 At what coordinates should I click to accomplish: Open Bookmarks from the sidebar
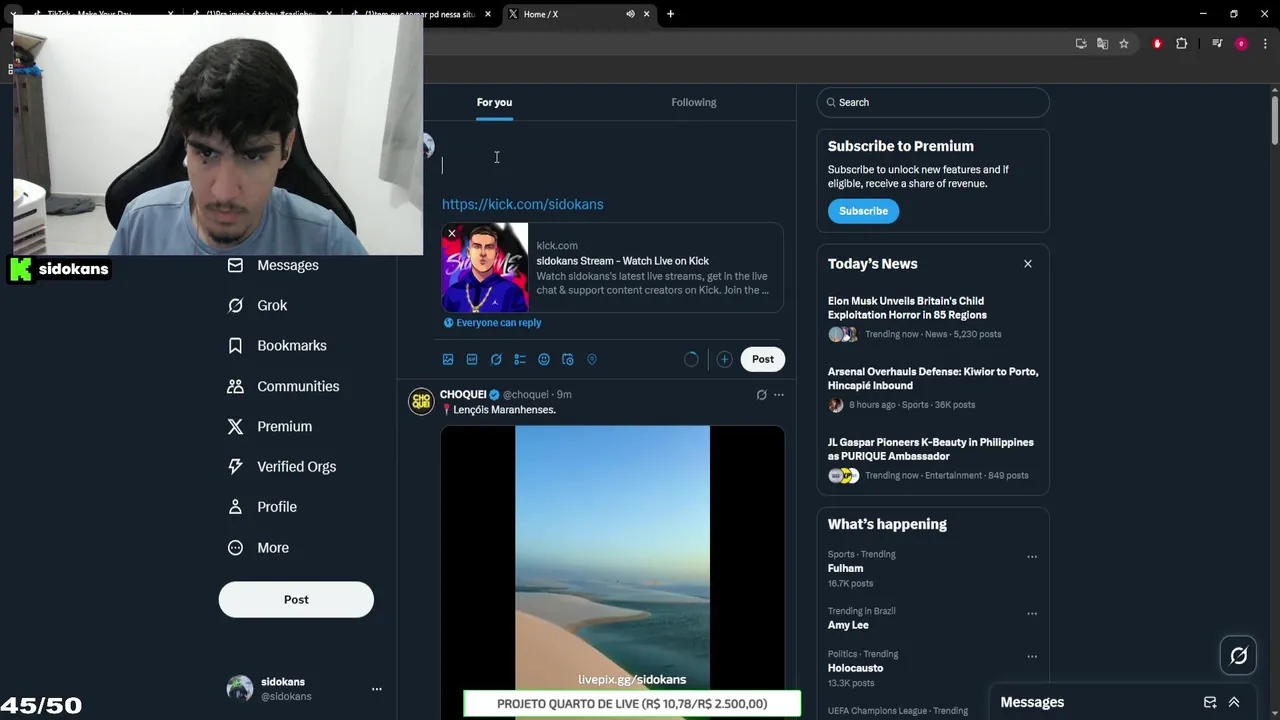[x=277, y=346]
